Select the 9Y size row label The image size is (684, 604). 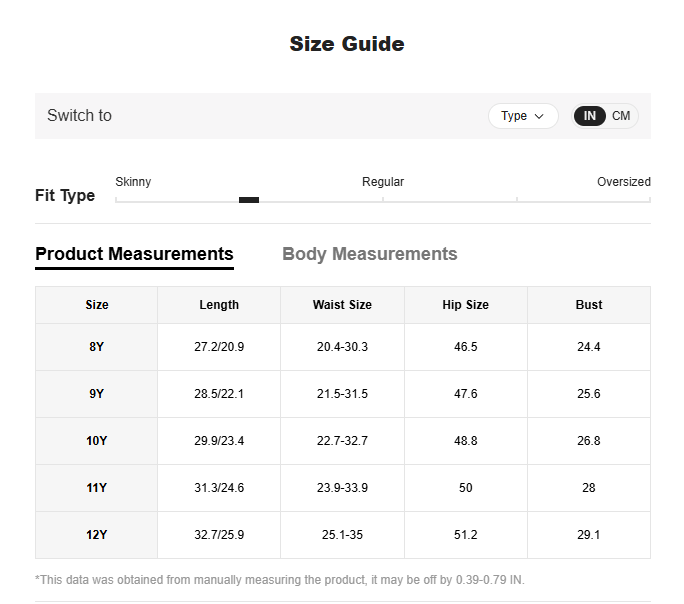tap(96, 394)
